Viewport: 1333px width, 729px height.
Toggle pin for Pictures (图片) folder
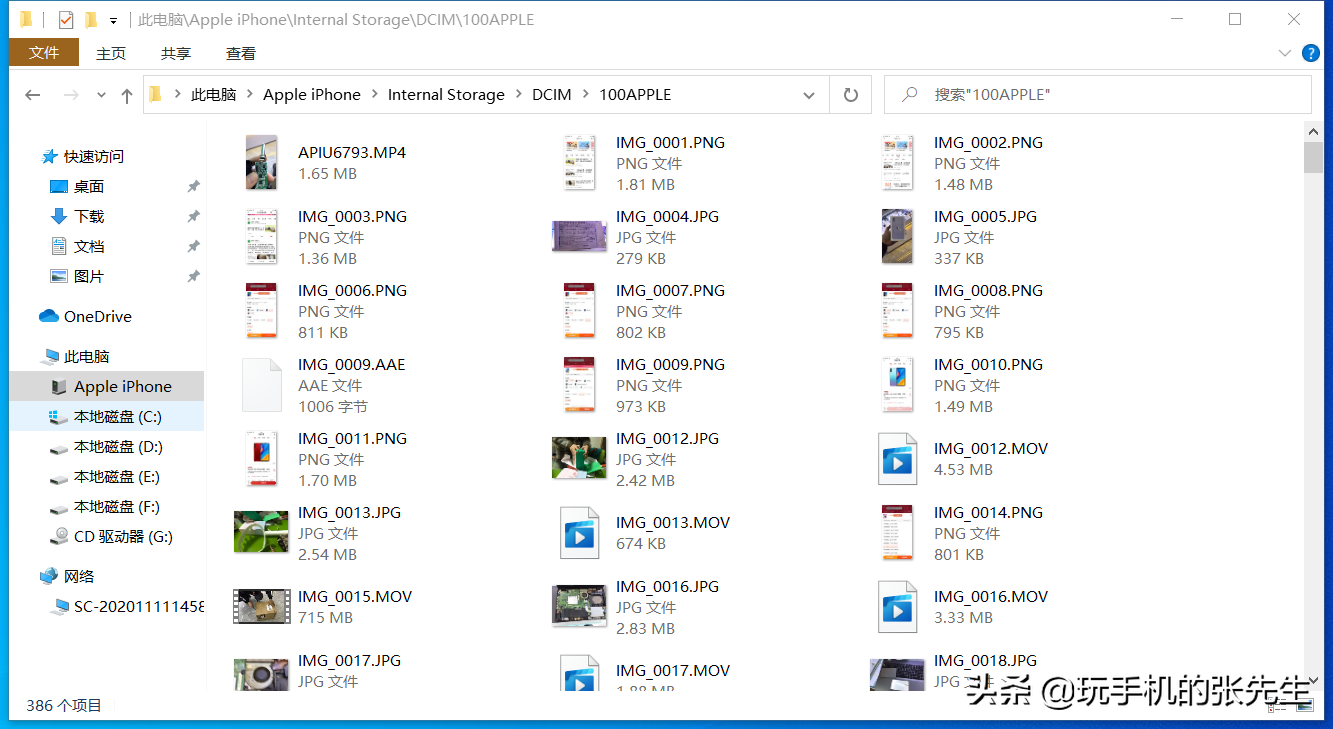(x=193, y=277)
